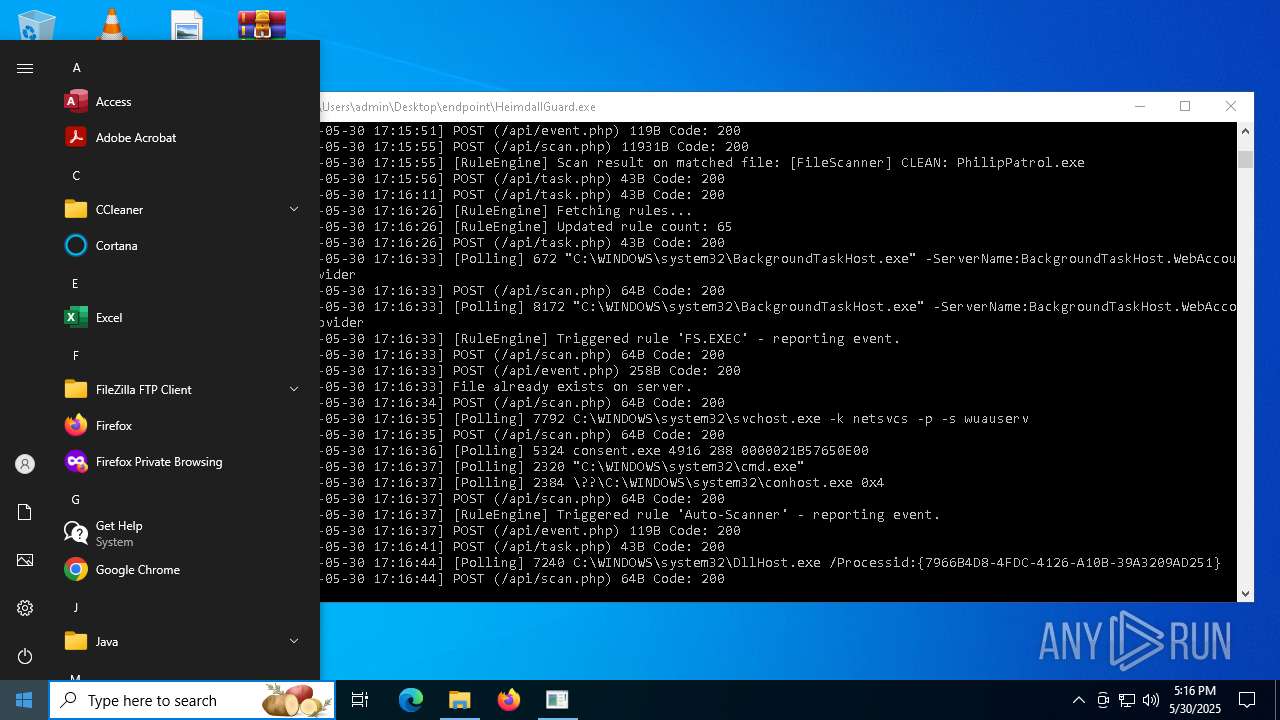Click the 'Triggered rule 'FS.EXEC'' log line
The image size is (1280, 720).
tap(611, 338)
